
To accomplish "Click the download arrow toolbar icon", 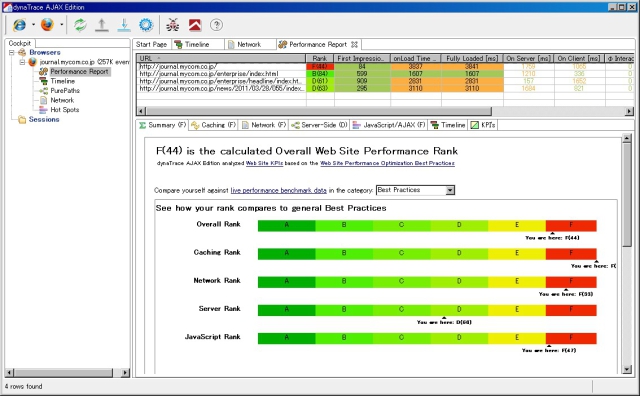I will point(124,25).
